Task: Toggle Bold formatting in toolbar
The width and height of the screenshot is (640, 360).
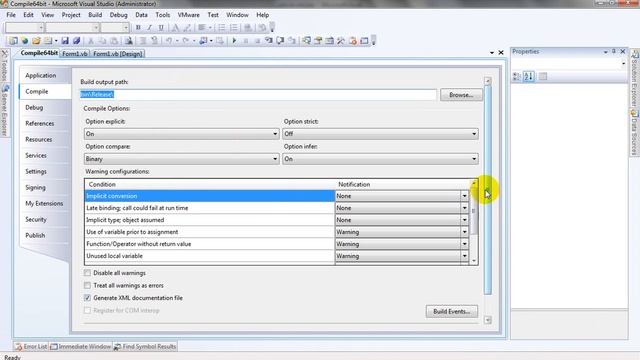Action: tap(138, 28)
